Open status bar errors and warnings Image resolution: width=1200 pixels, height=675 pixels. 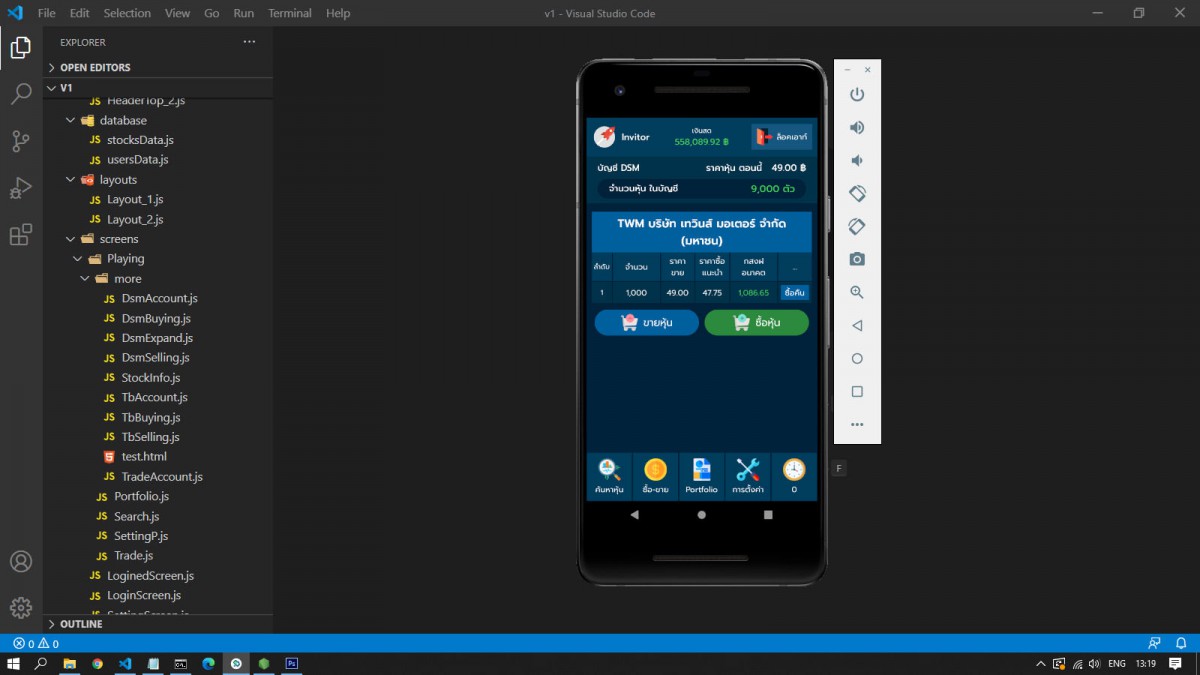click(x=36, y=644)
